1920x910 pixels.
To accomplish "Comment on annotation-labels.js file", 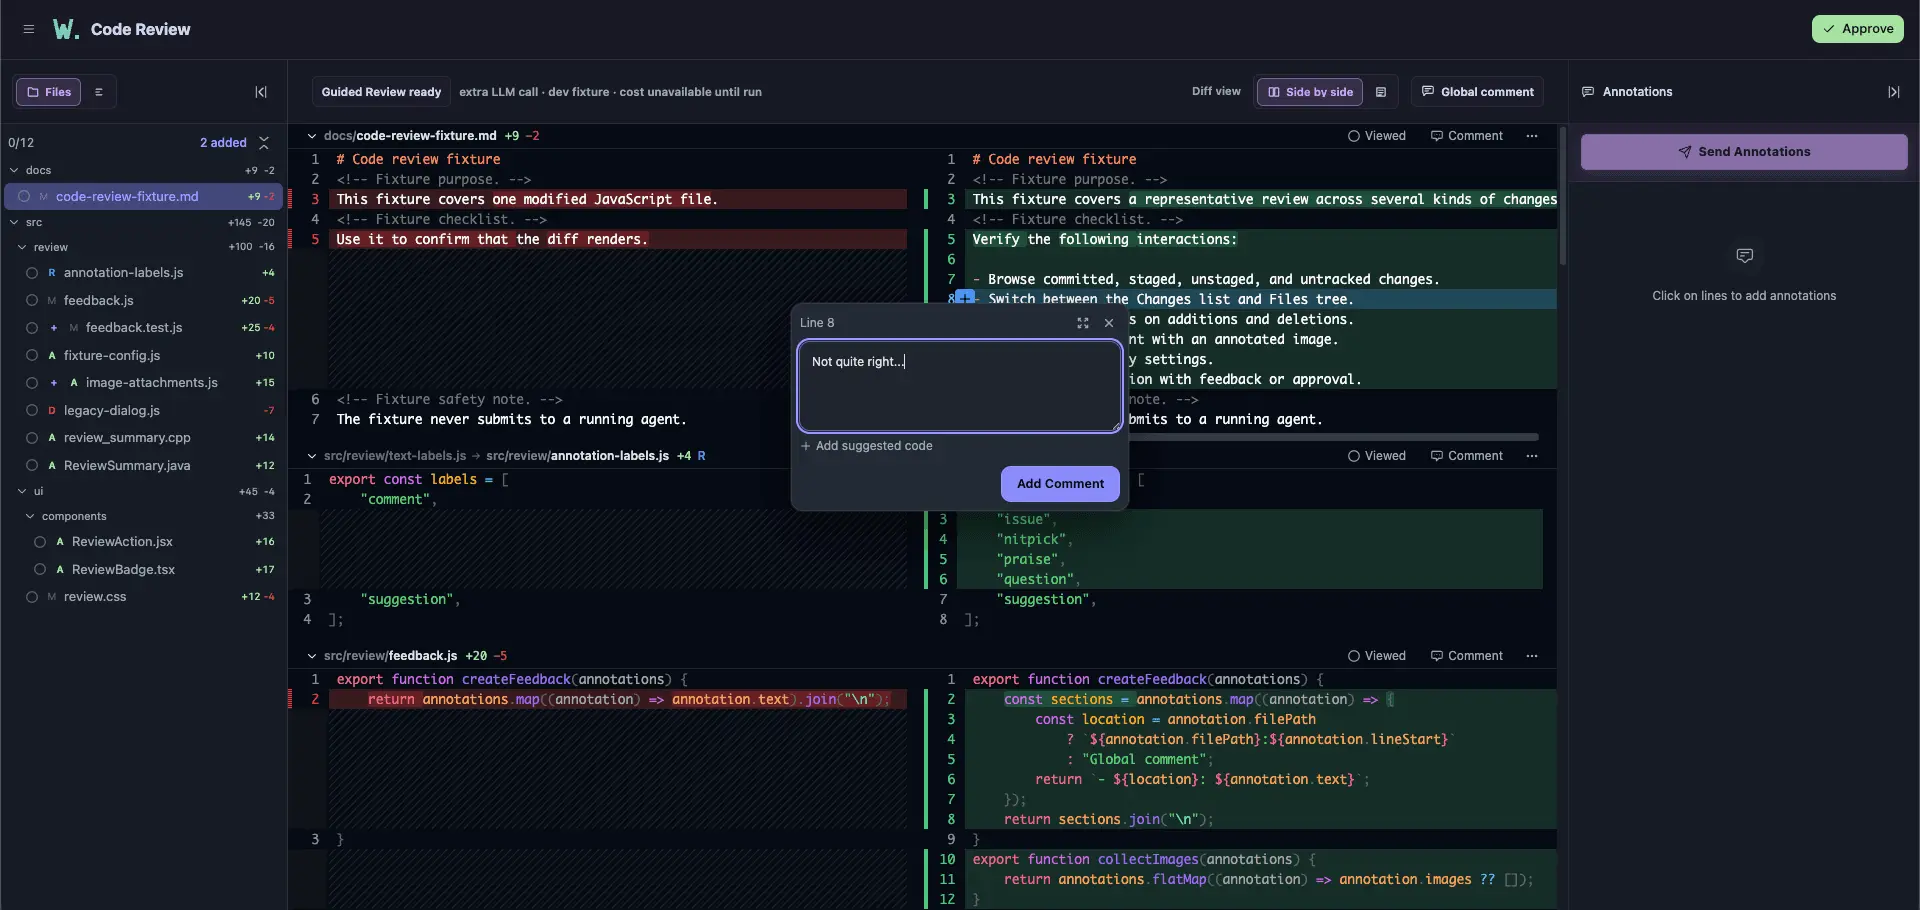I will [1466, 456].
